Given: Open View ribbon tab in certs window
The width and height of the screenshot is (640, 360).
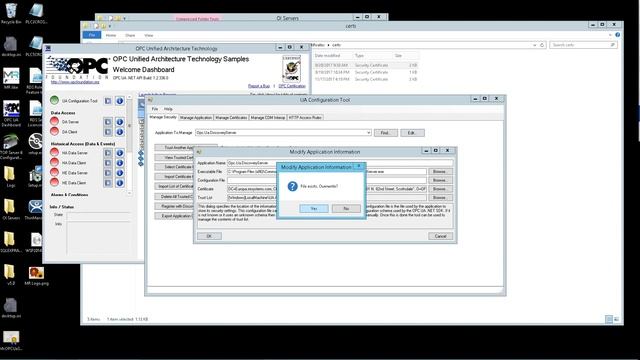Looking at the screenshot, I should point(149,36).
